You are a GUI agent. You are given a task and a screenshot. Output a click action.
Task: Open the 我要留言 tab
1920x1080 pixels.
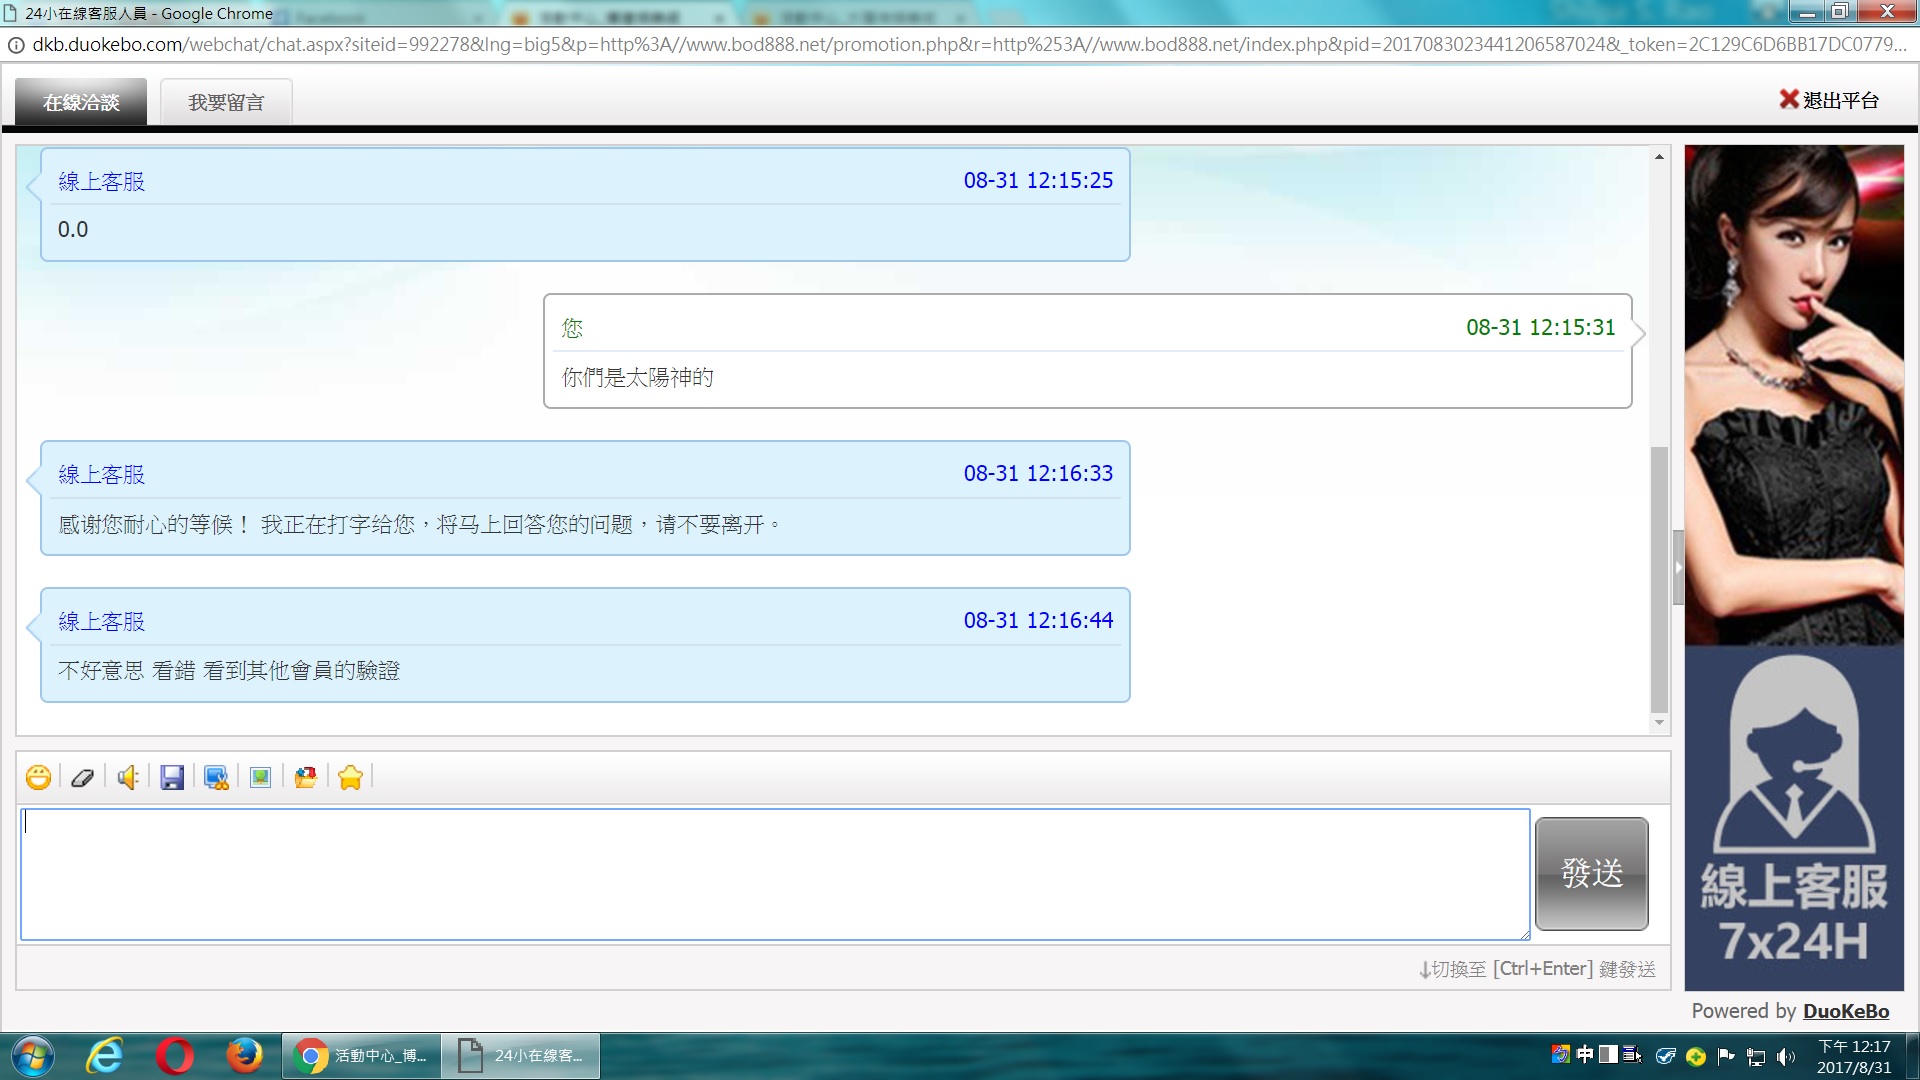226,102
